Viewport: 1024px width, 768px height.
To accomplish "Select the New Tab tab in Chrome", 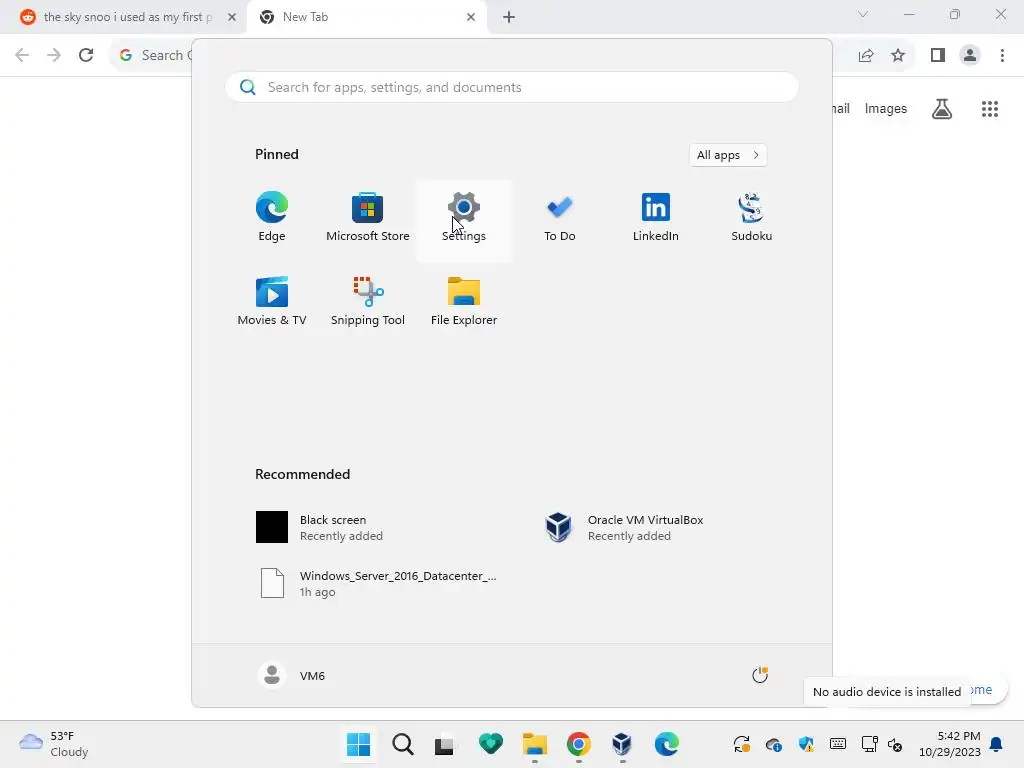I will tap(366, 17).
